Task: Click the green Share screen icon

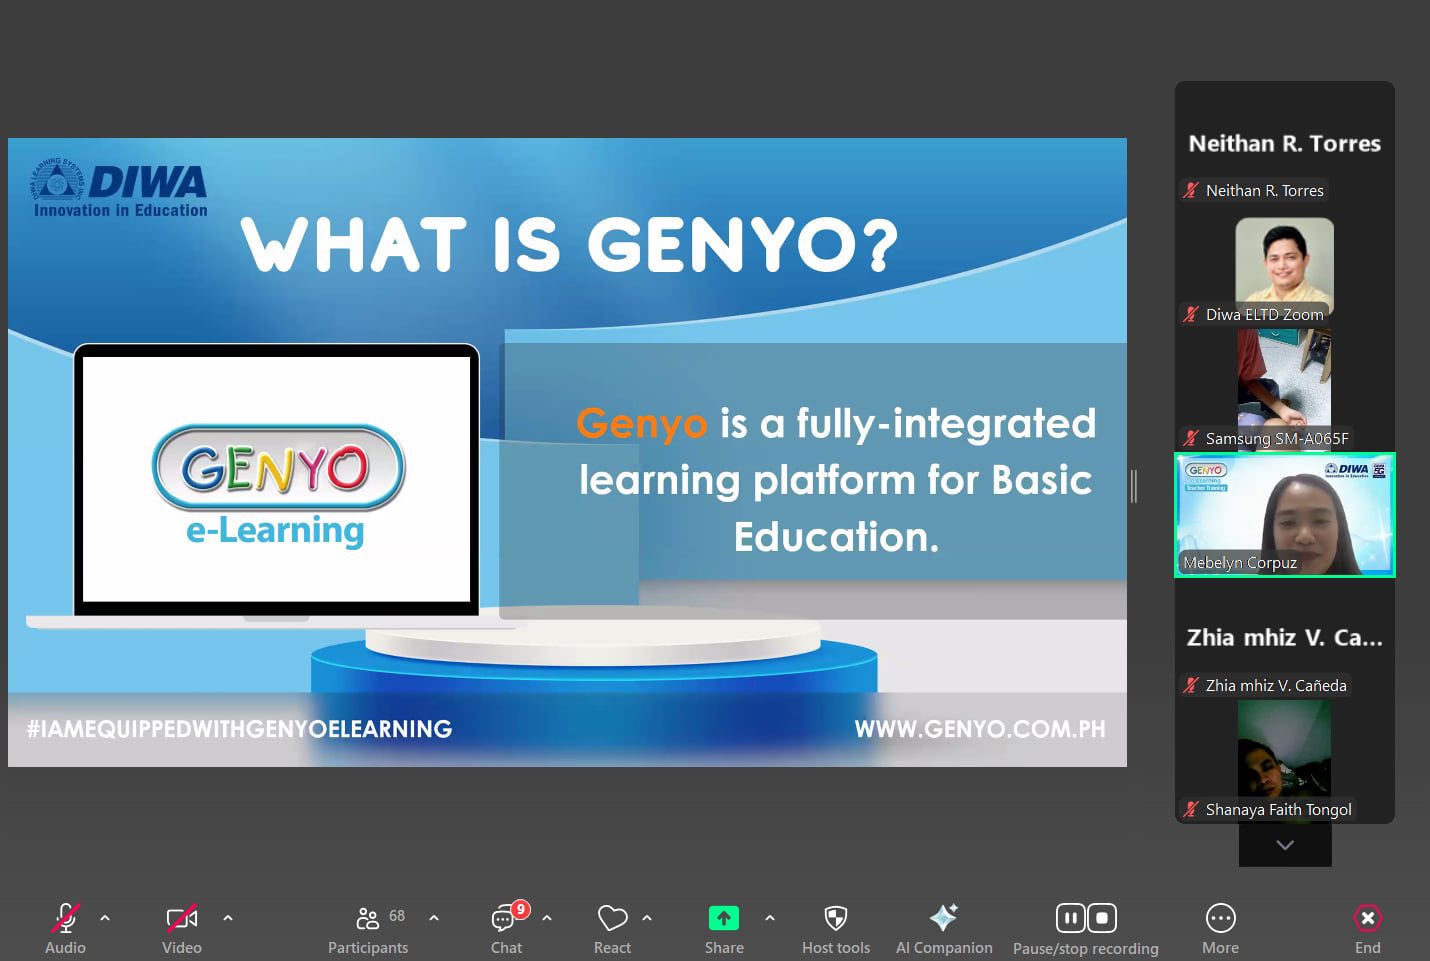Action: pyautogui.click(x=724, y=918)
